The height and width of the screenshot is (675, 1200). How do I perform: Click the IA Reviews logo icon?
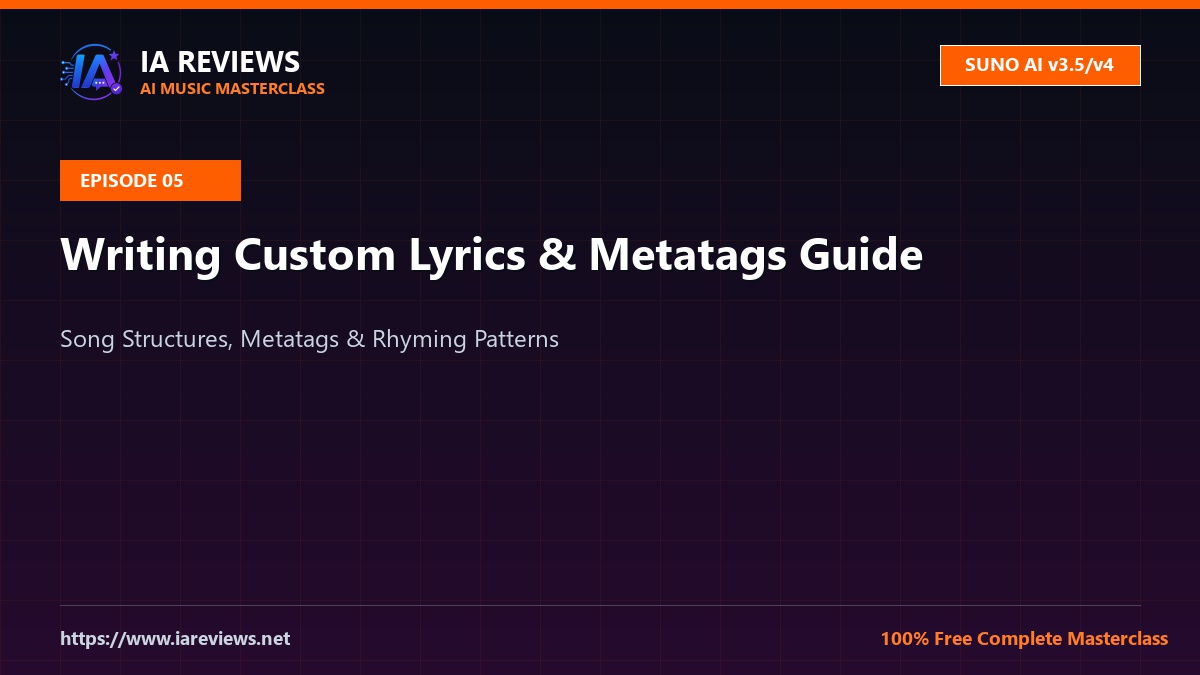pyautogui.click(x=91, y=72)
